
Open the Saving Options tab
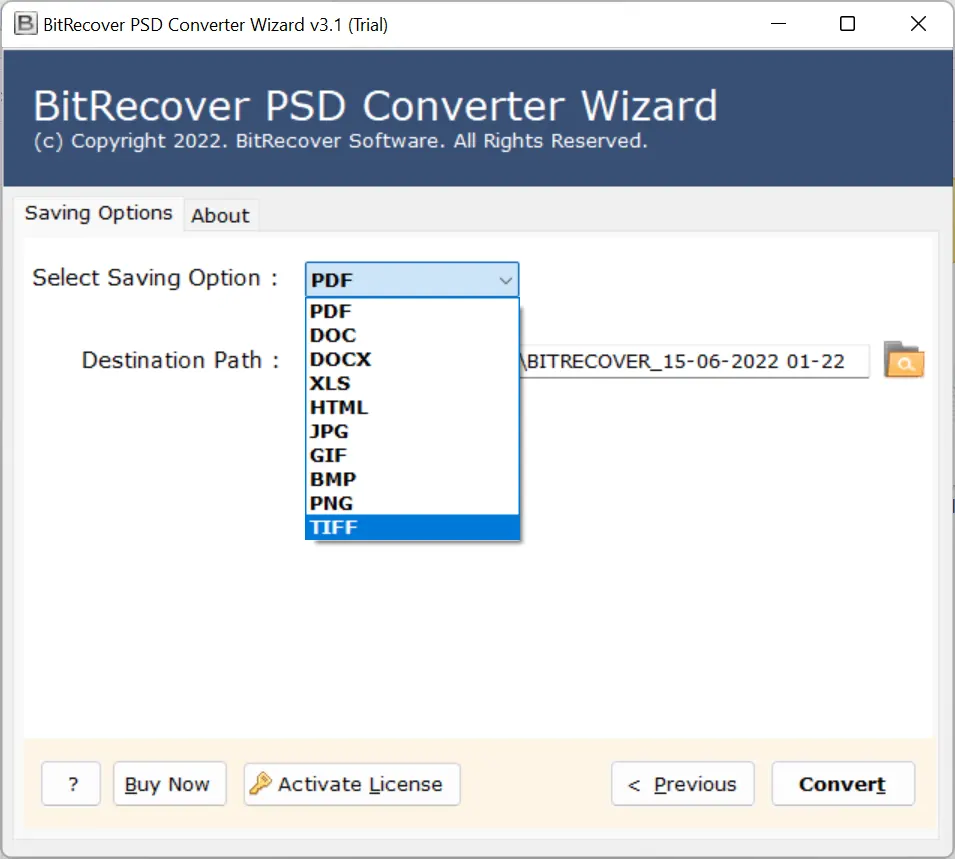[x=99, y=213]
